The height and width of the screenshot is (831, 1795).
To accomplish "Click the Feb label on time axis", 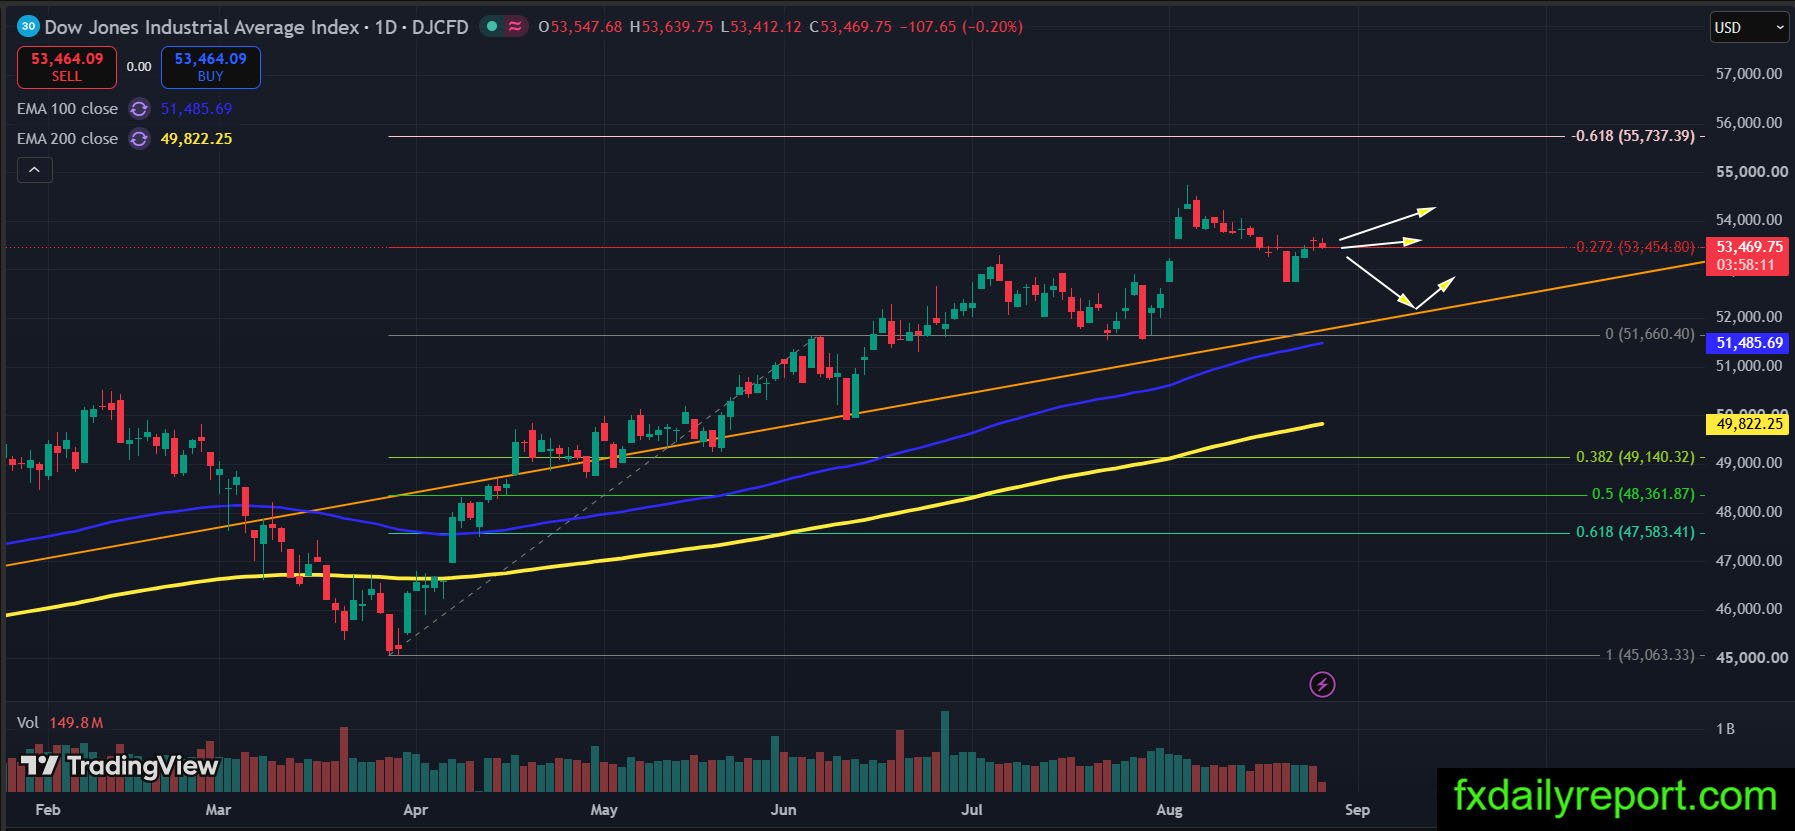I will coord(47,809).
